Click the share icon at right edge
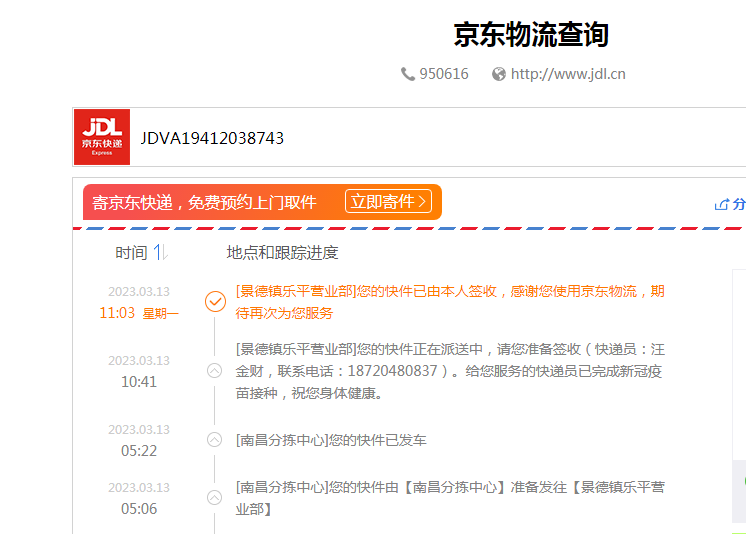 [x=721, y=205]
